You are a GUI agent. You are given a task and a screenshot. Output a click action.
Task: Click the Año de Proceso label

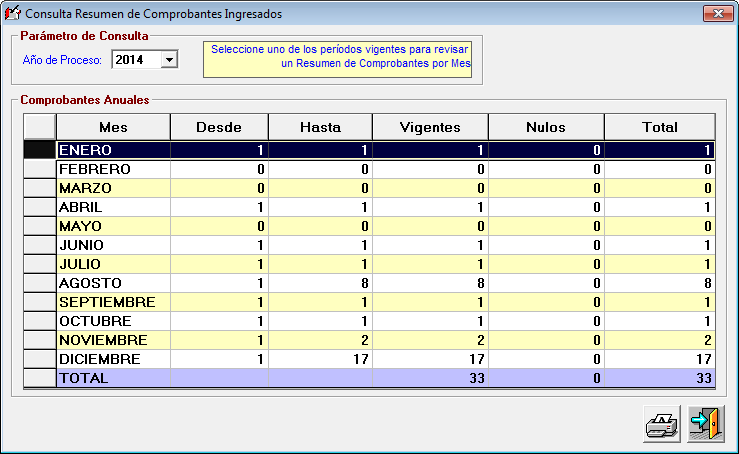pos(62,60)
